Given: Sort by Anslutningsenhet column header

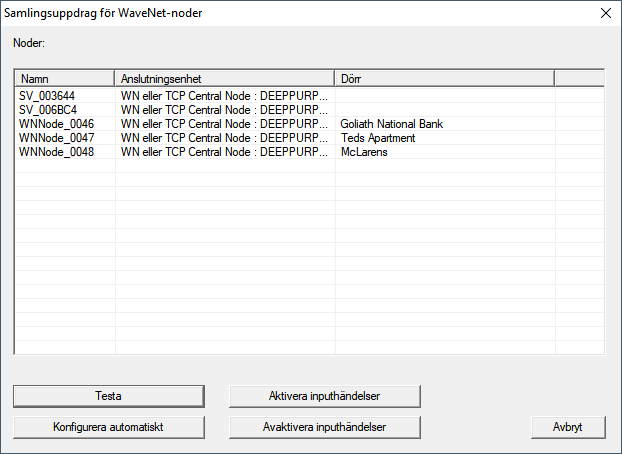Looking at the screenshot, I should (225, 78).
